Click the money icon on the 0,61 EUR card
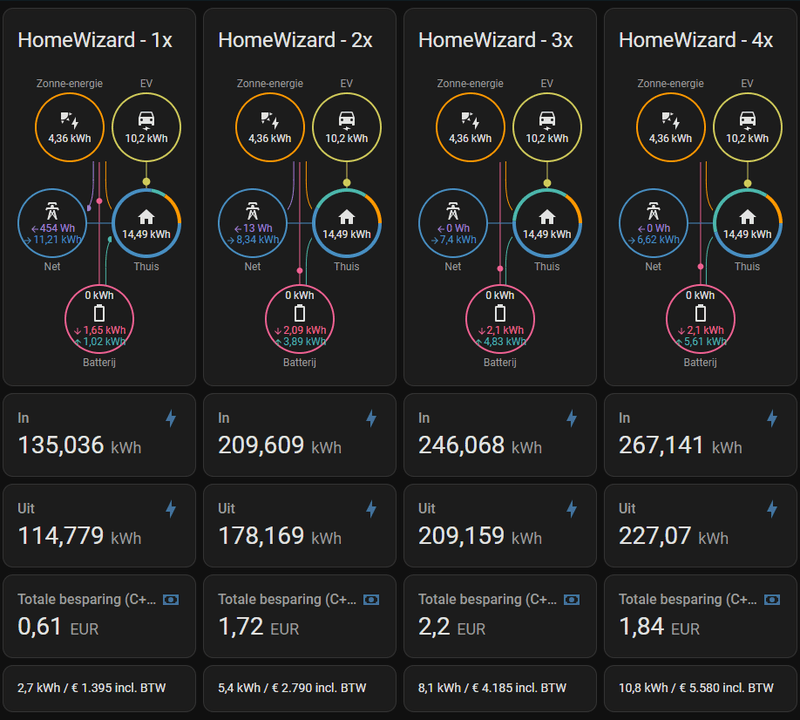This screenshot has height=720, width=800. [171, 599]
